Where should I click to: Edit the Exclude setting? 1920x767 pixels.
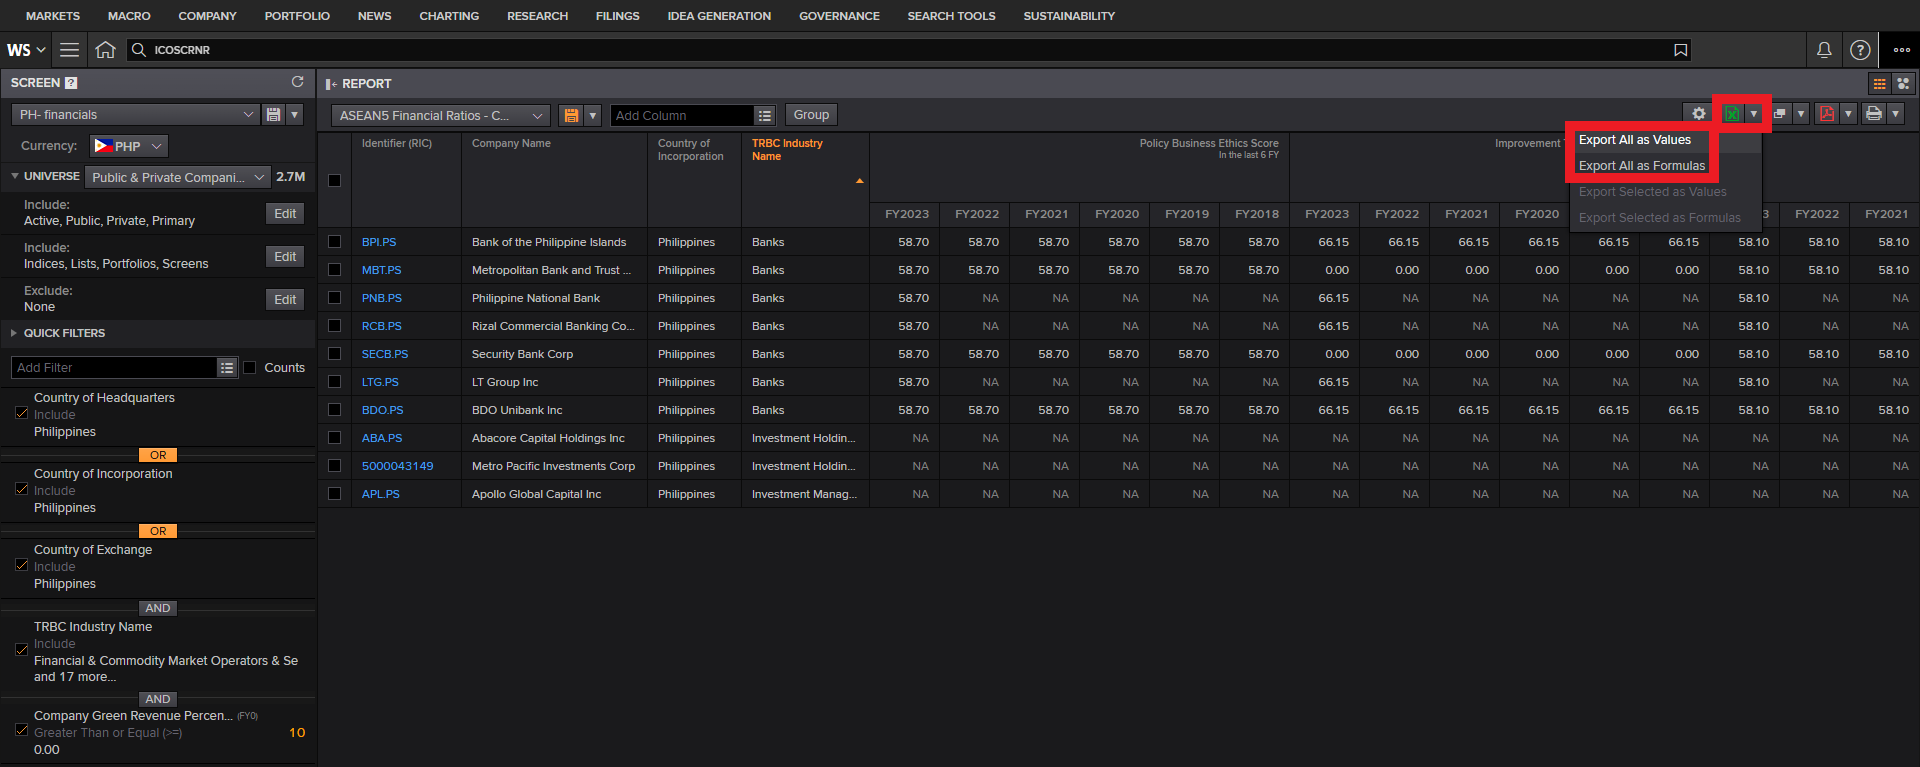pyautogui.click(x=285, y=300)
